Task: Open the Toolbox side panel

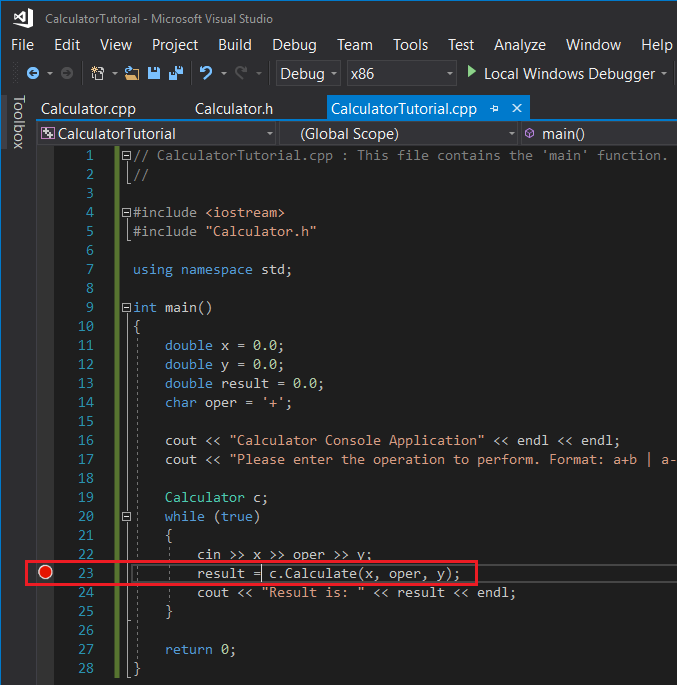Action: [17, 122]
